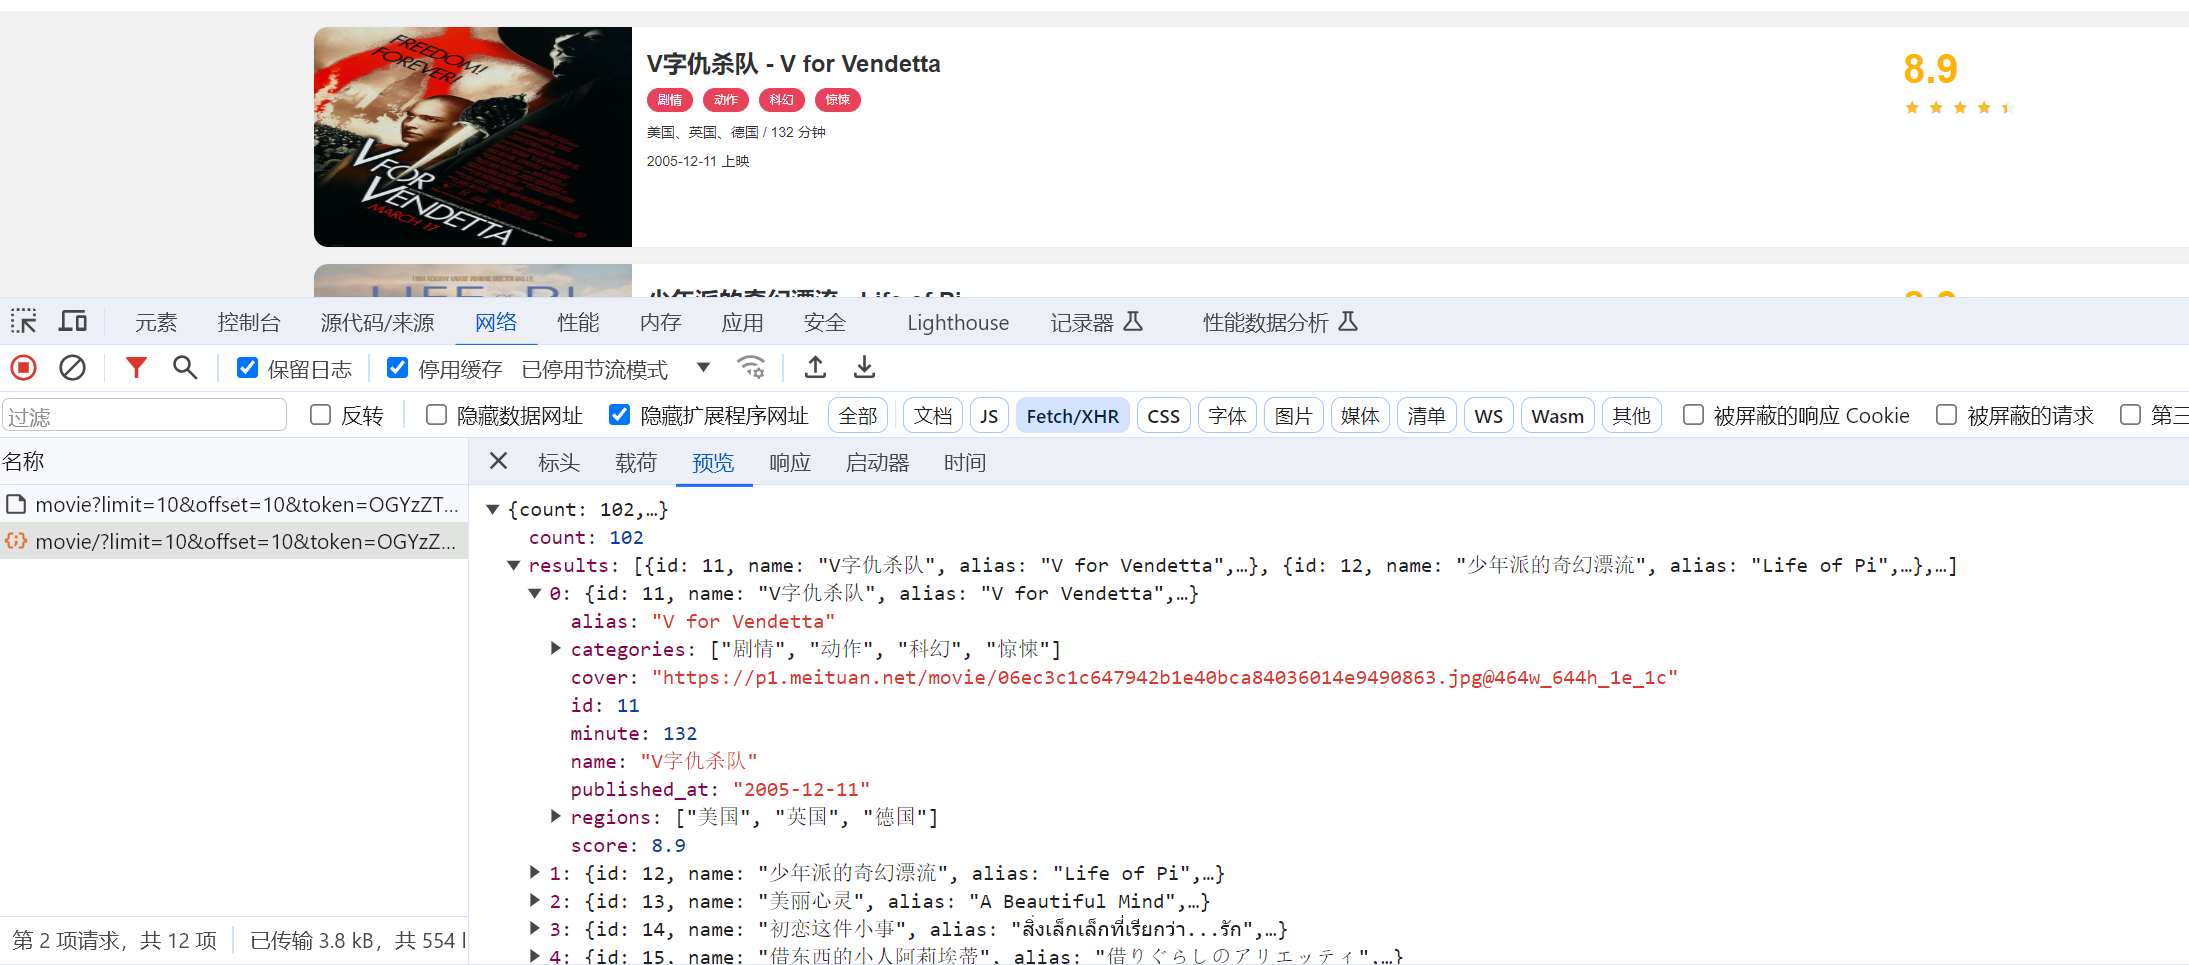Select the document request movie?limit=10
This screenshot has height=965, width=2189.
pyautogui.click(x=234, y=504)
